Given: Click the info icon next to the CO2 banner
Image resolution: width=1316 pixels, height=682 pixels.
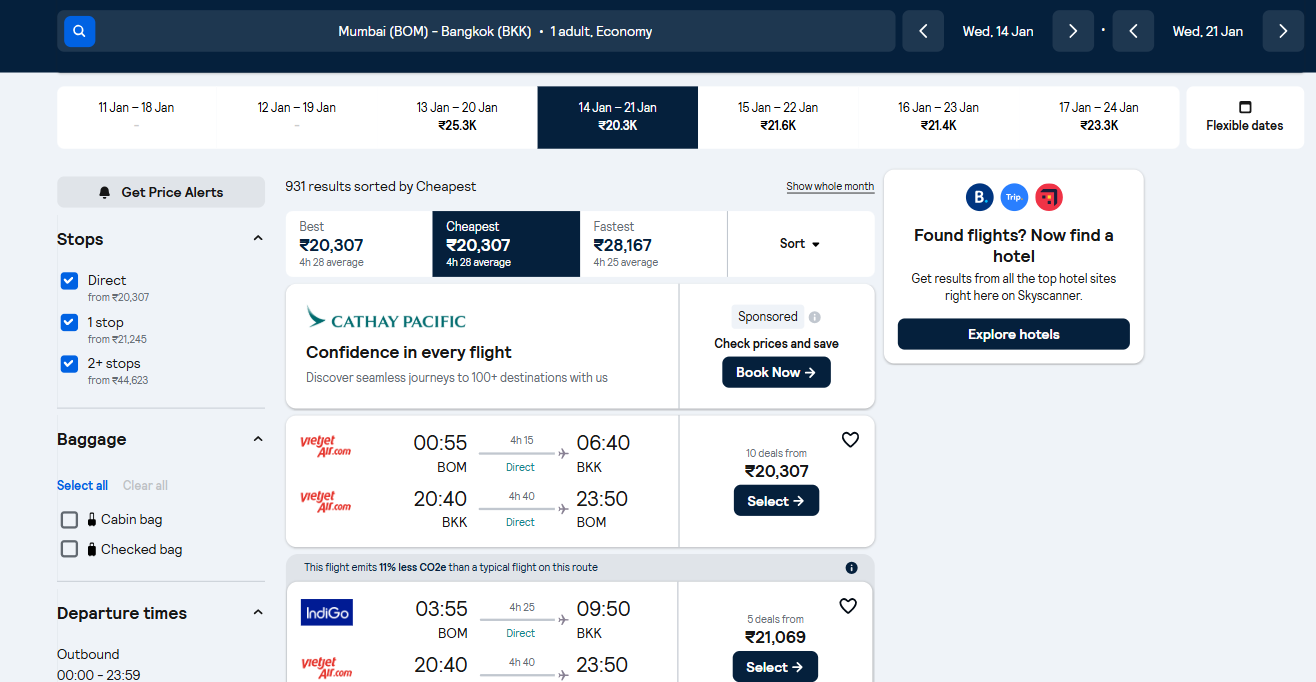Looking at the screenshot, I should pos(851,567).
